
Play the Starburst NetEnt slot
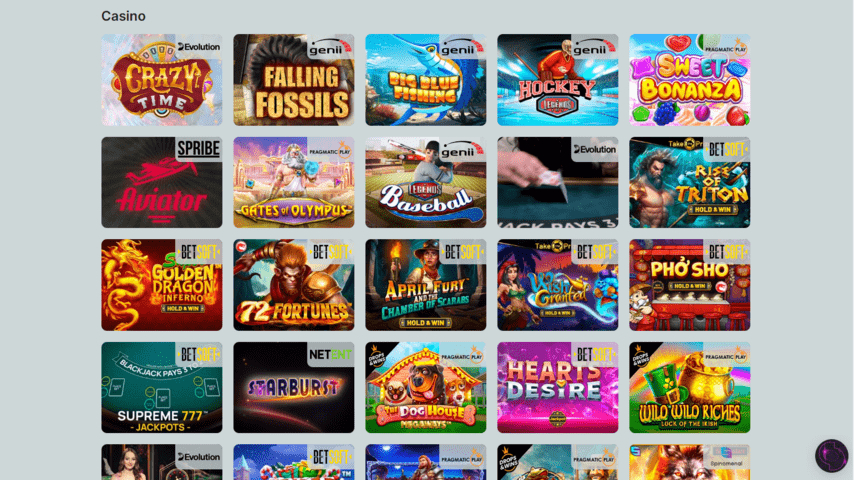coord(294,387)
